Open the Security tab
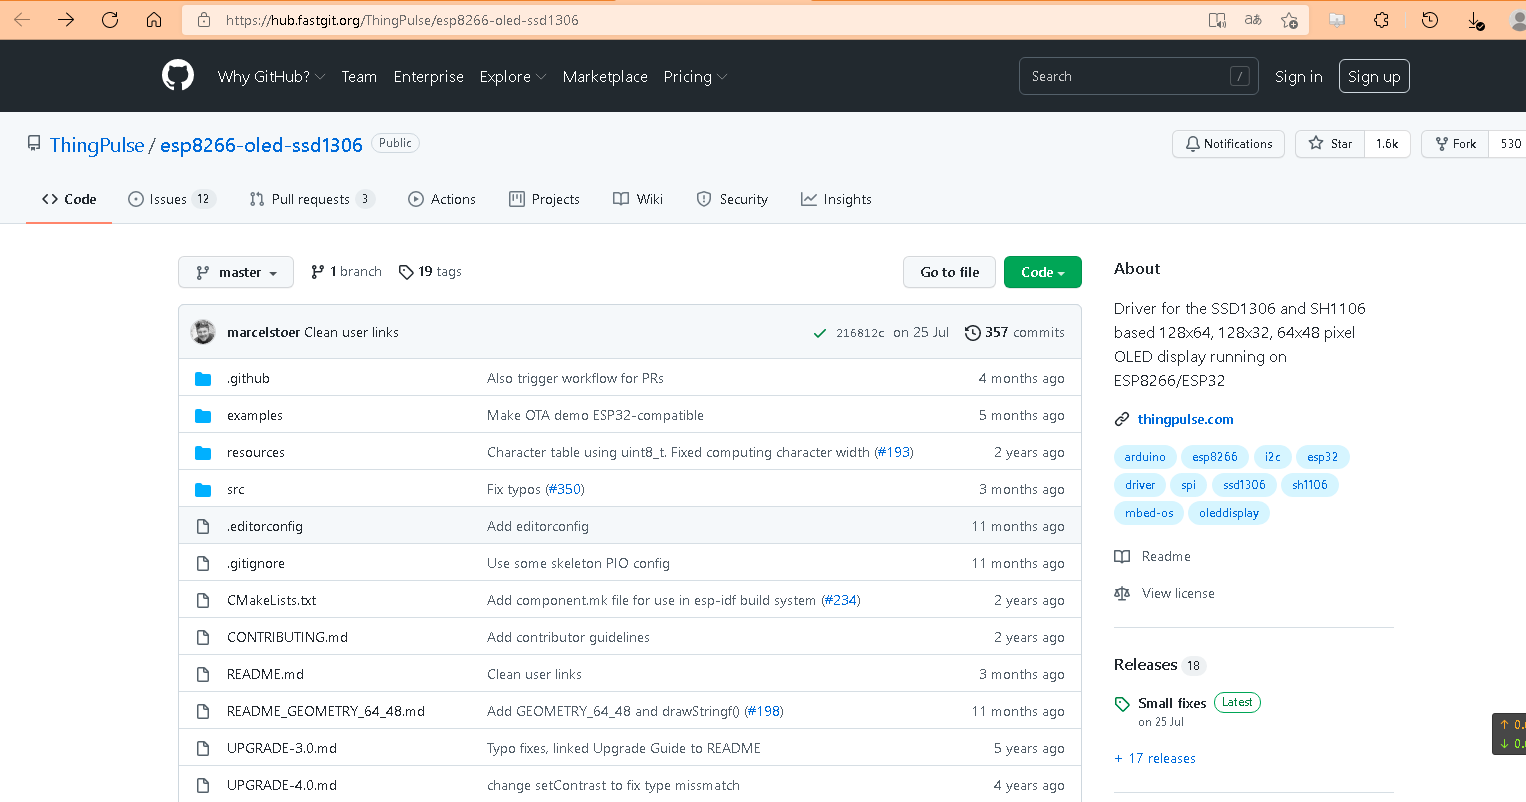Screen dimensions: 1526x802 click(x=732, y=199)
